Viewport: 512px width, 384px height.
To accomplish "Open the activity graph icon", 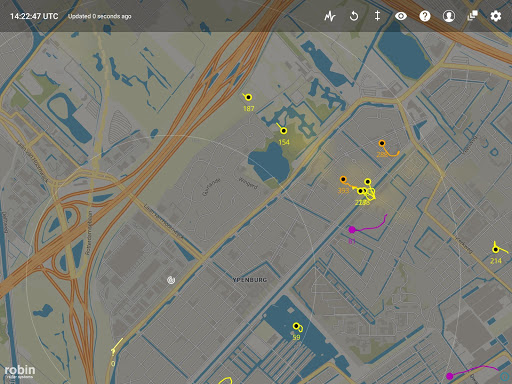I will [330, 16].
